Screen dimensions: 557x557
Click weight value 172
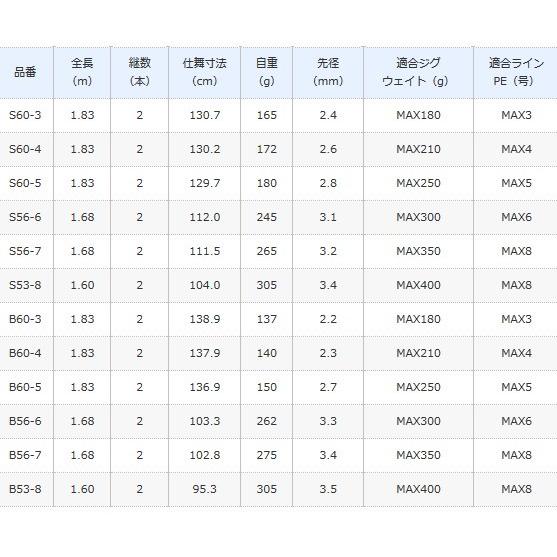(267, 149)
